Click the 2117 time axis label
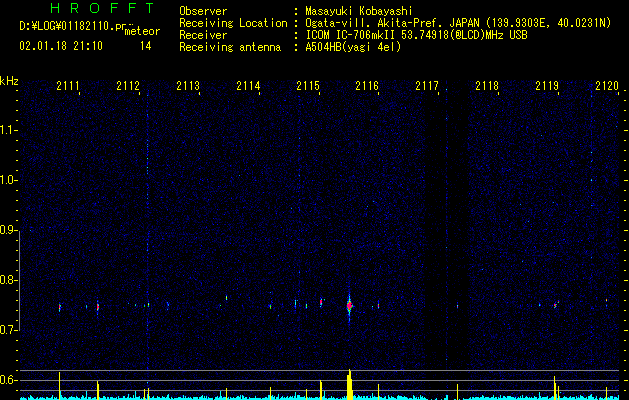629x400 pixels. [x=427, y=86]
